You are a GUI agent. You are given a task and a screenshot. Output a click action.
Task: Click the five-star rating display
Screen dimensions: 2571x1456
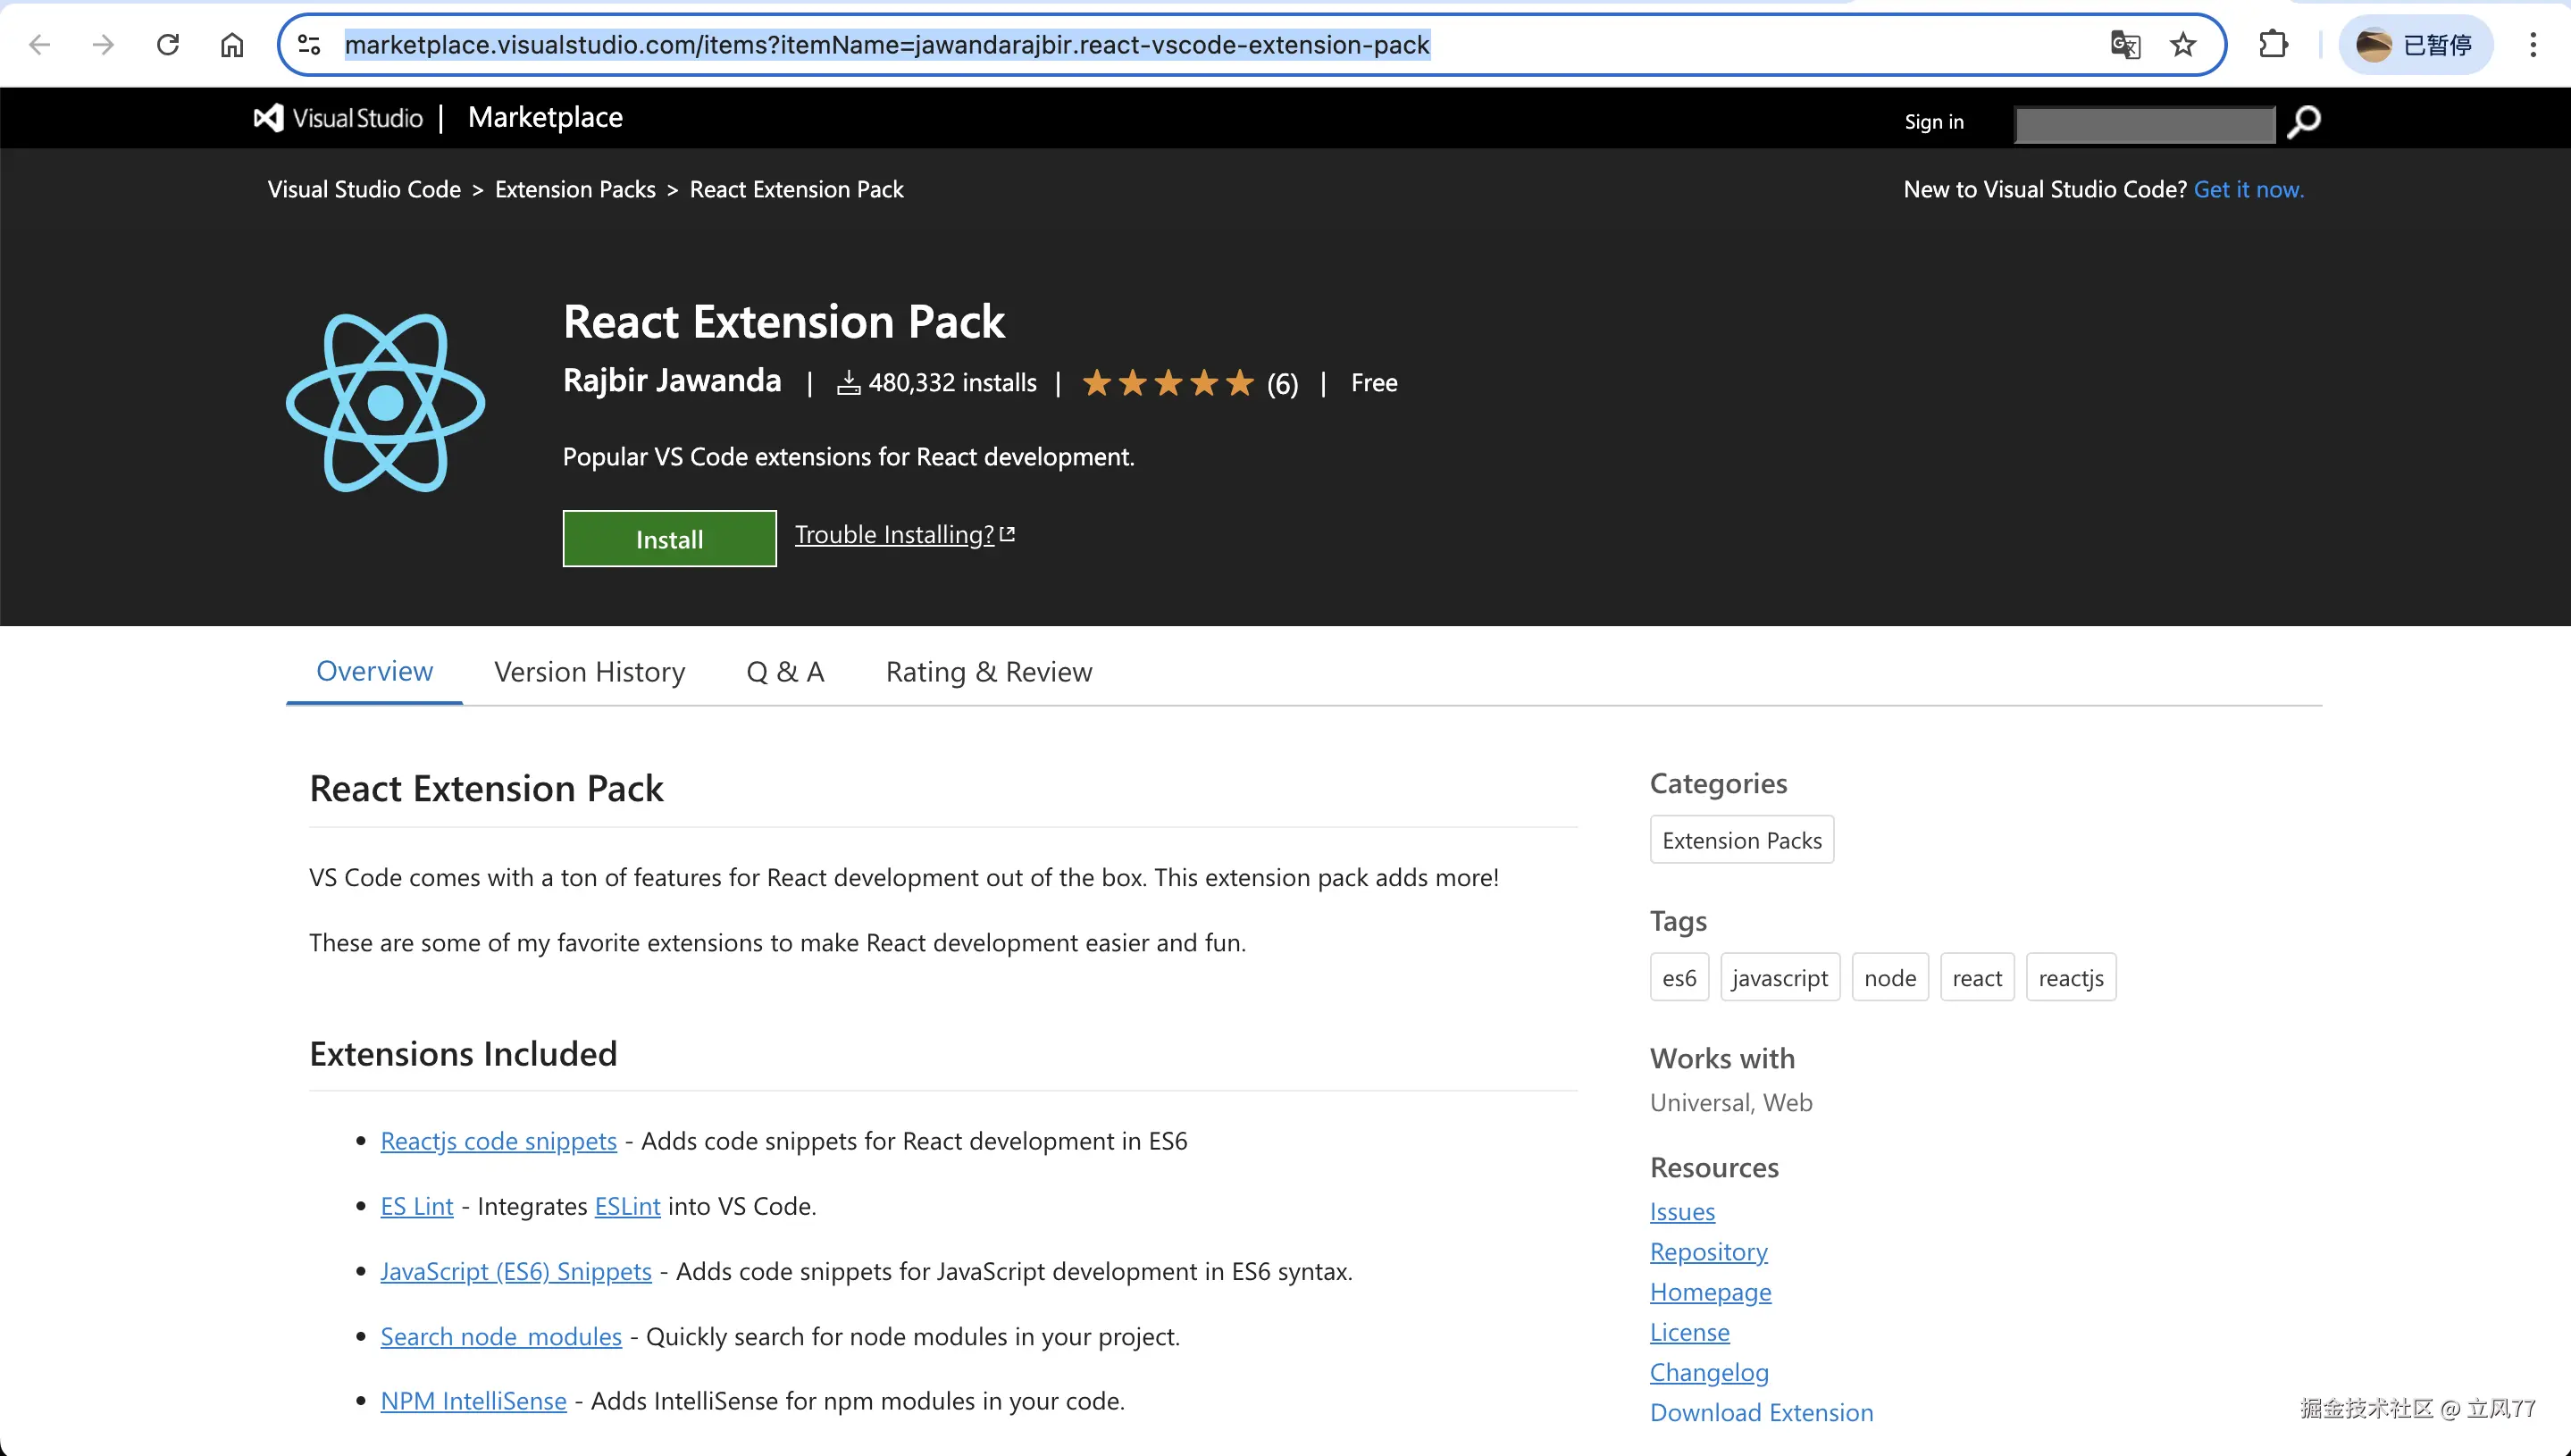[1167, 383]
